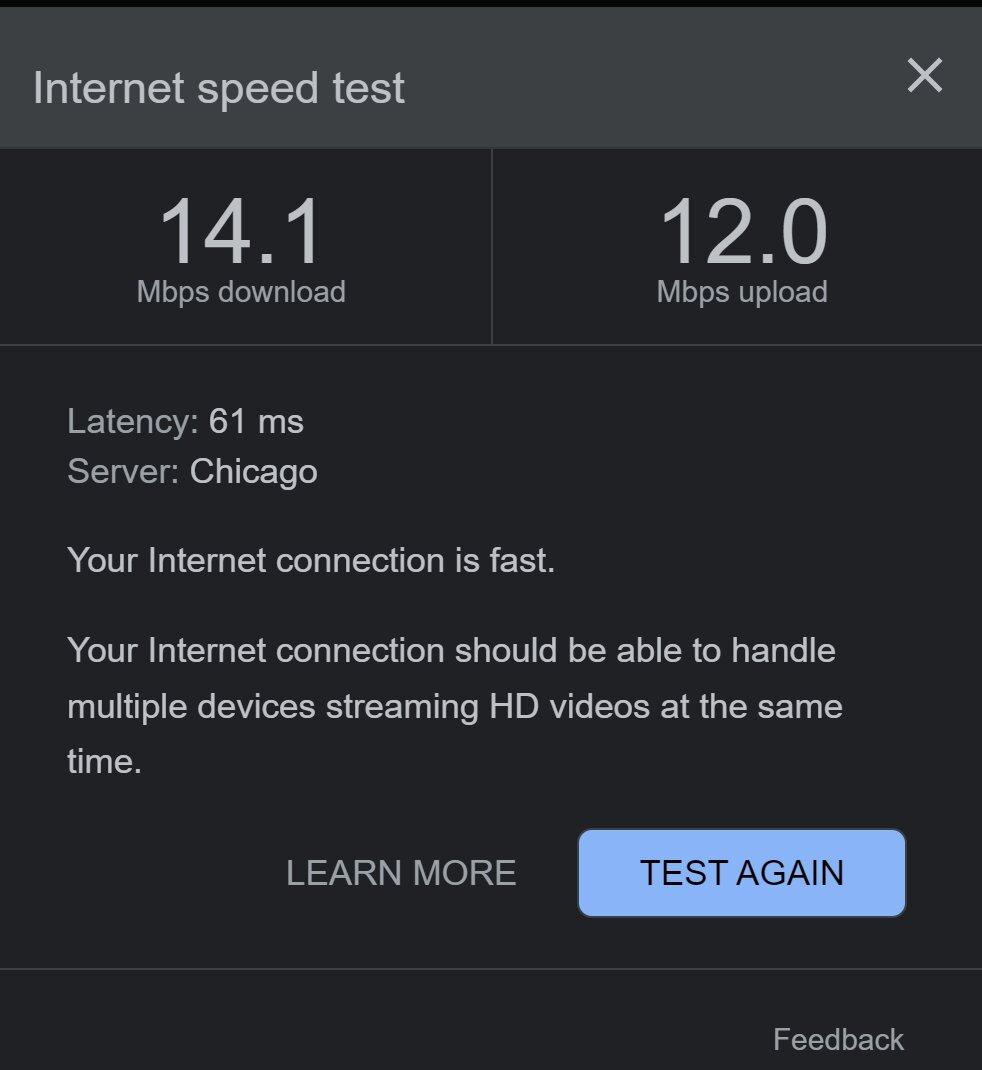The width and height of the screenshot is (982, 1070).
Task: Open the LEARN MORE link
Action: pyautogui.click(x=401, y=873)
